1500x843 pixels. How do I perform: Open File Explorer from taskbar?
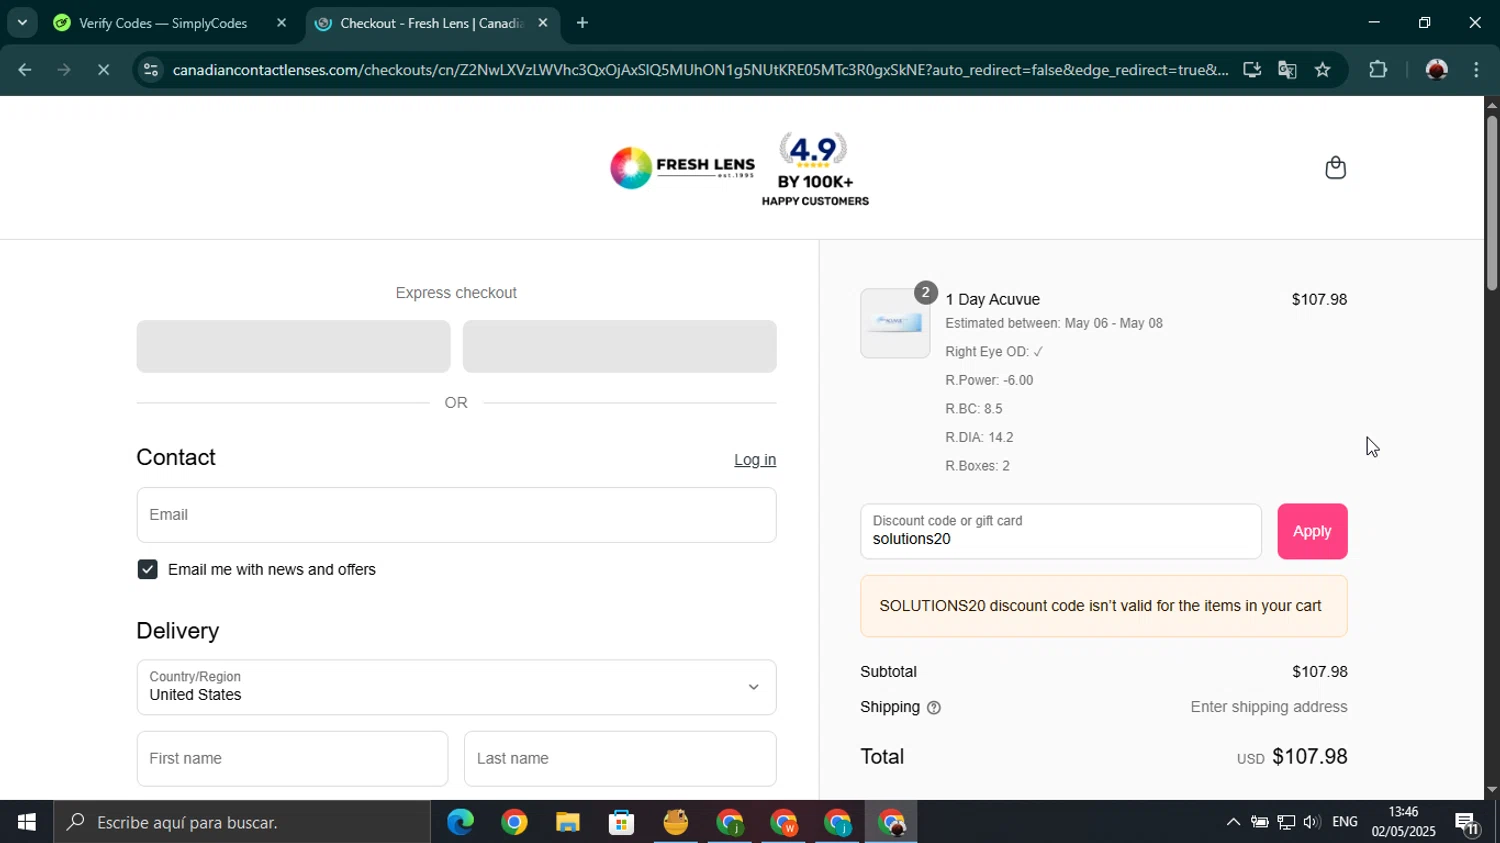tap(568, 822)
